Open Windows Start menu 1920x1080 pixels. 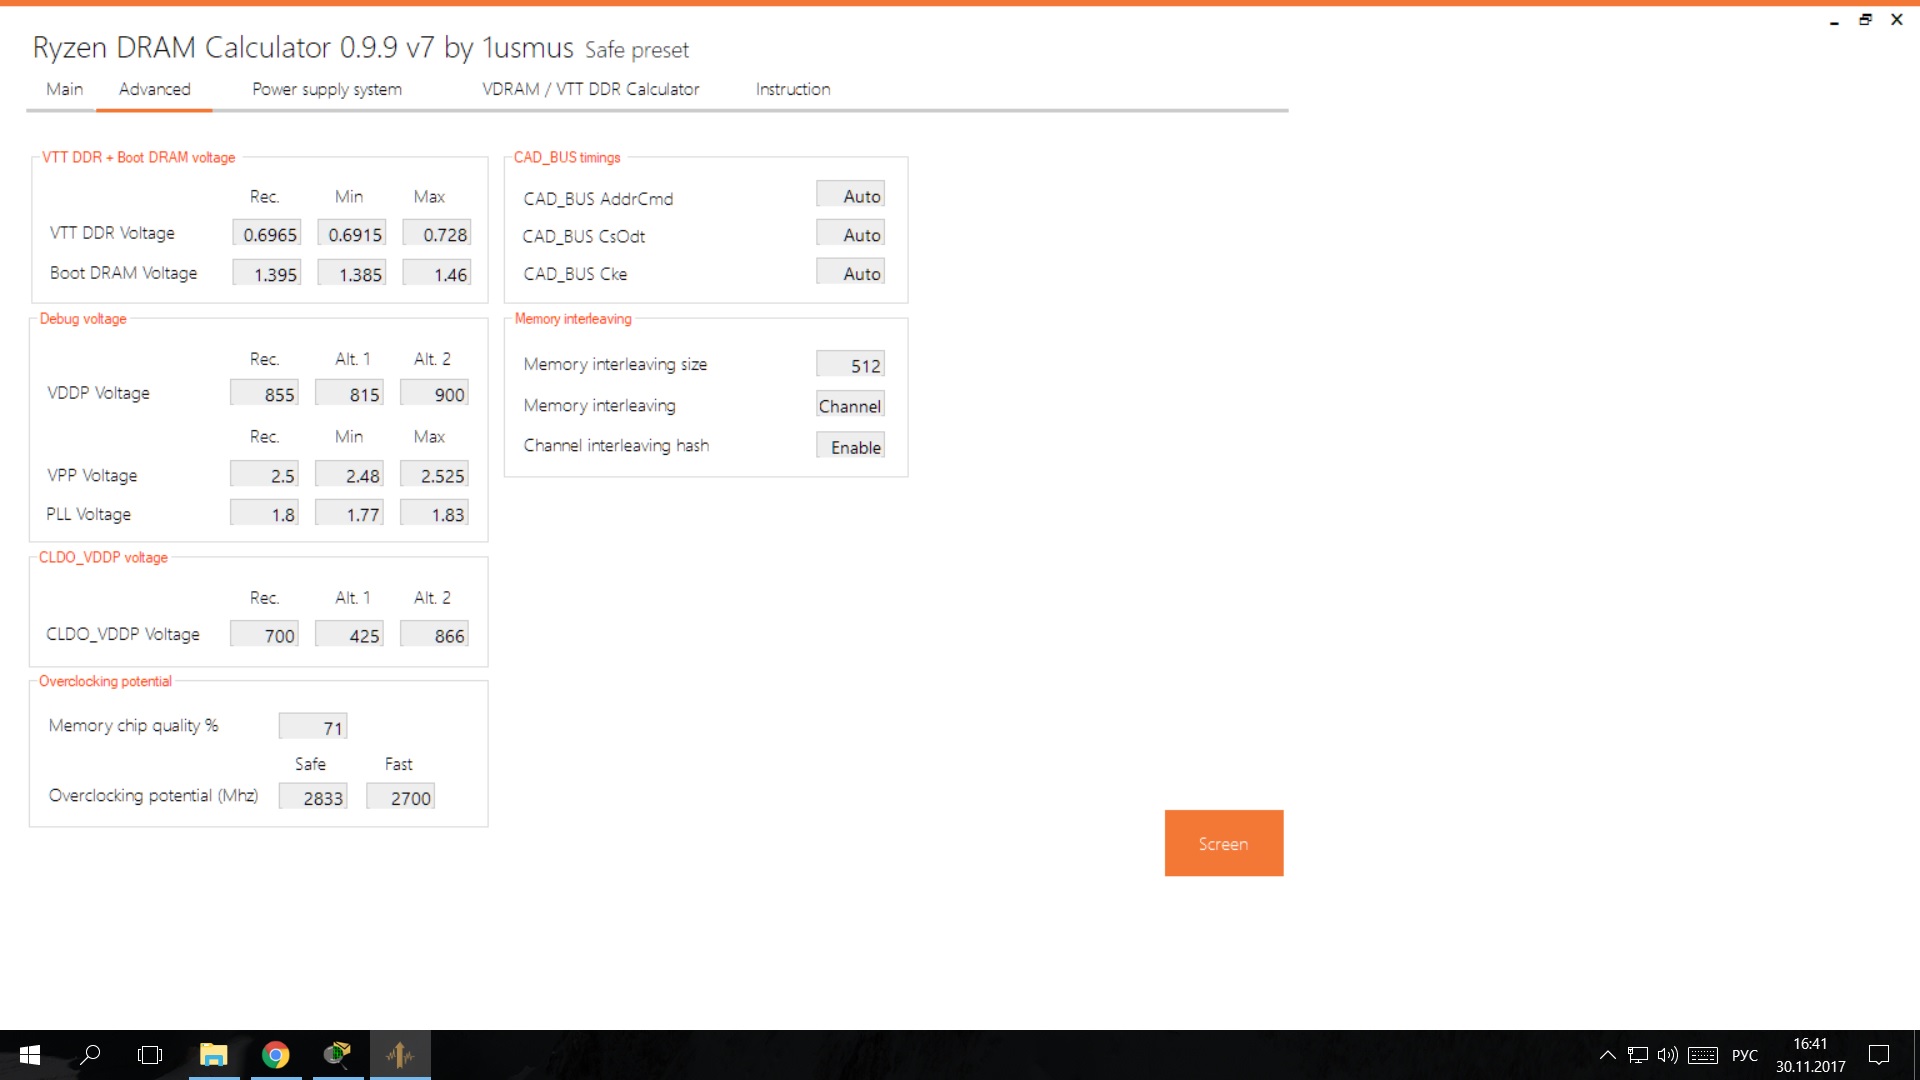coord(29,1055)
